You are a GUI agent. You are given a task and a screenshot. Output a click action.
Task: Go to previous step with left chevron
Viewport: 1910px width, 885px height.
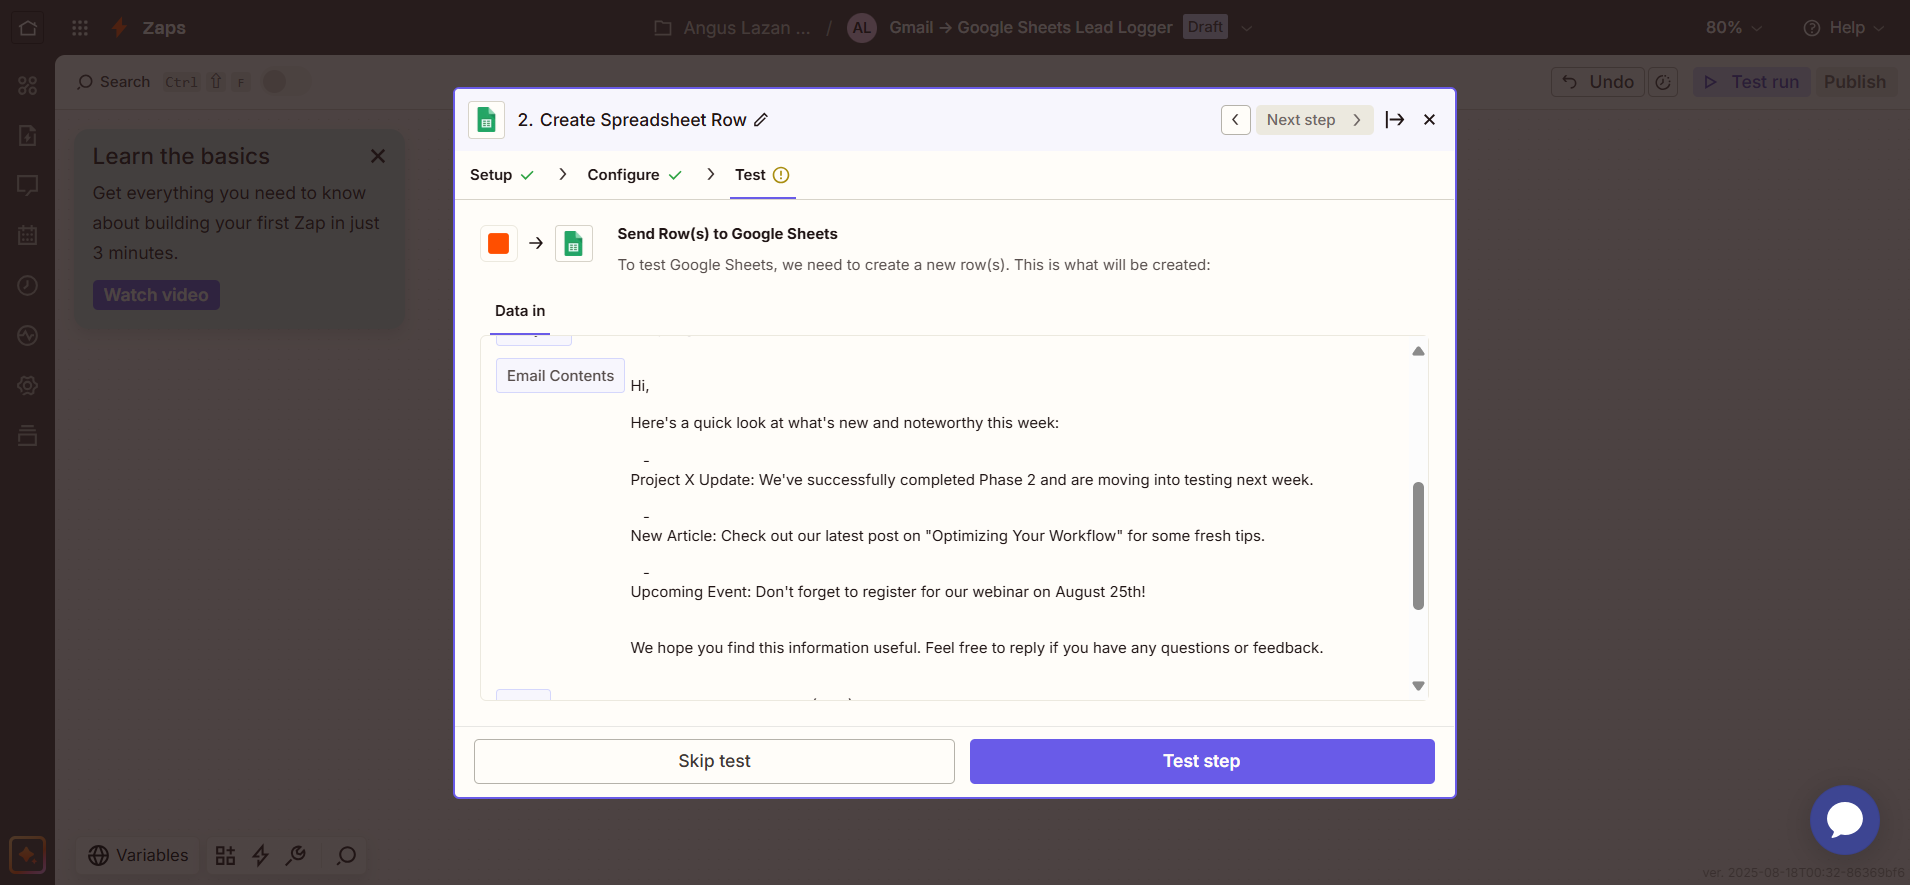pyautogui.click(x=1235, y=120)
